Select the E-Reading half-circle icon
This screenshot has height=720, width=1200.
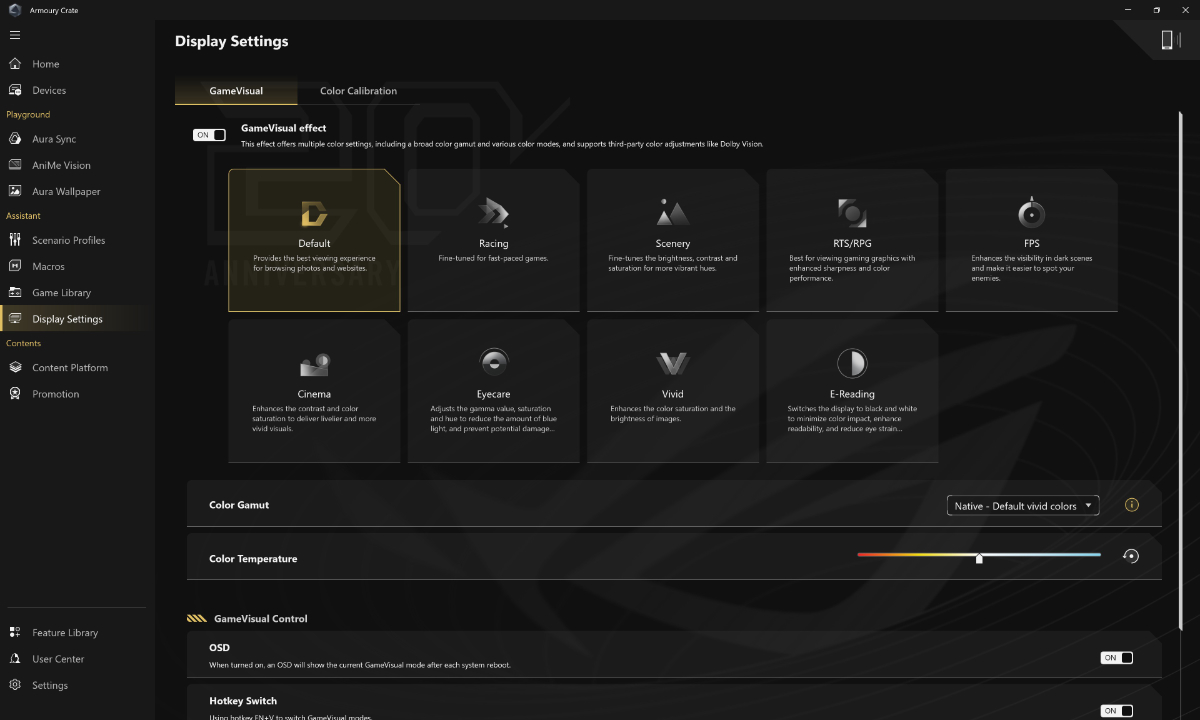[852, 362]
